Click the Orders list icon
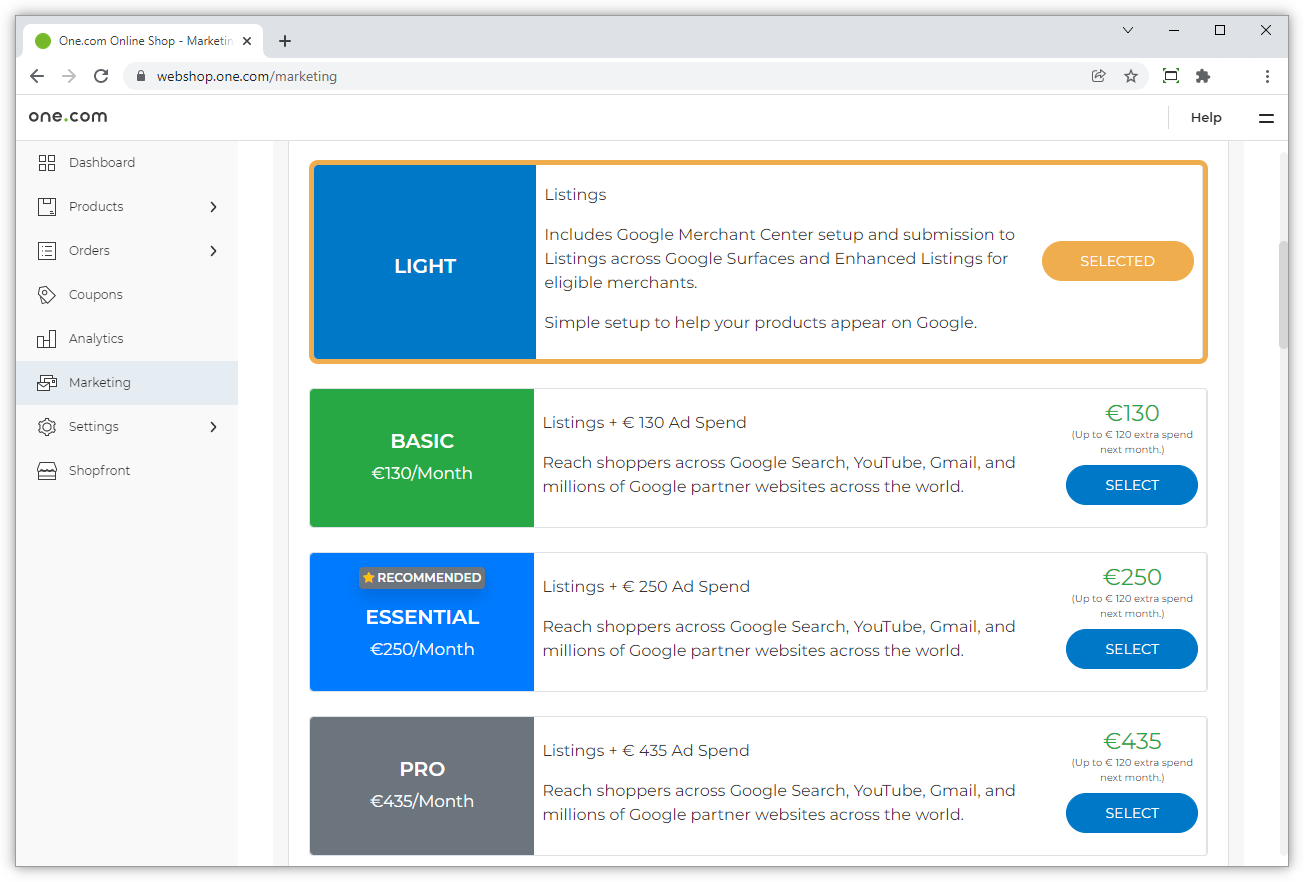The width and height of the screenshot is (1304, 882). tap(47, 251)
